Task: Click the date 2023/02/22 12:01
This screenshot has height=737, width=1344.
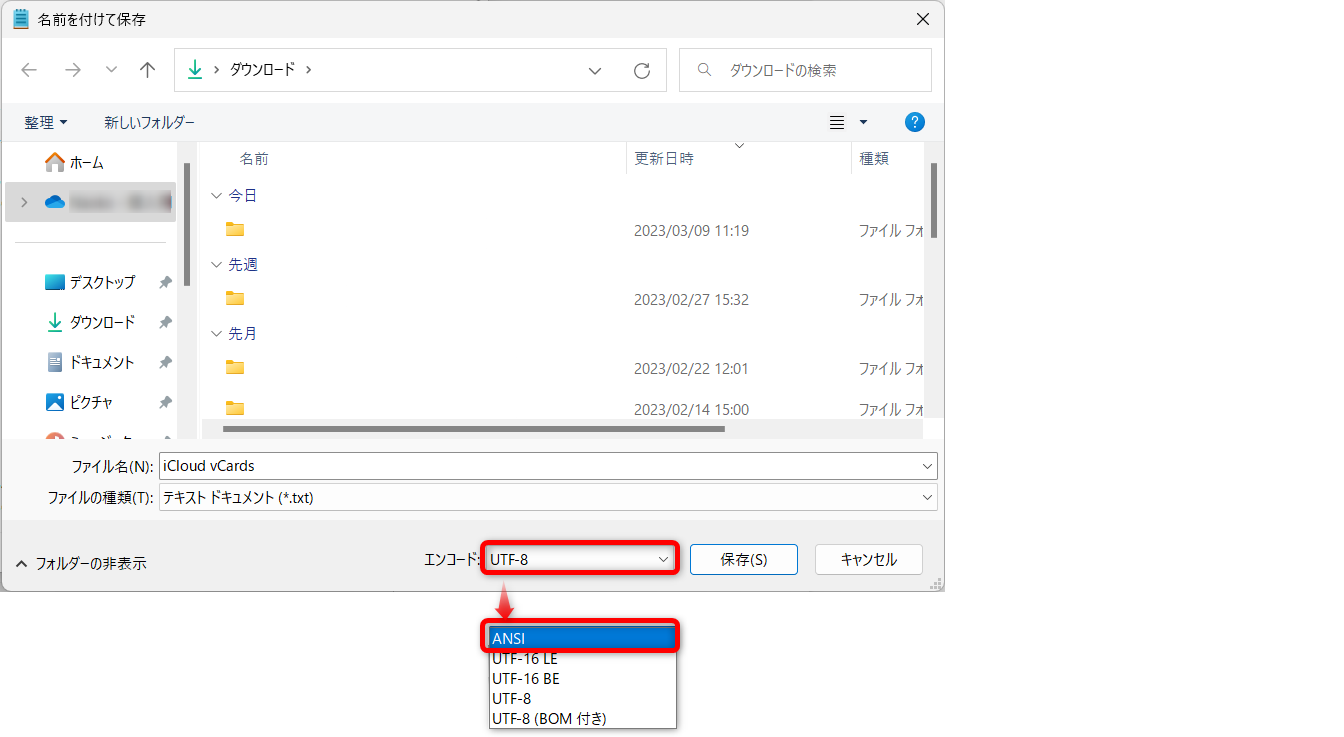Action: pyautogui.click(x=691, y=369)
